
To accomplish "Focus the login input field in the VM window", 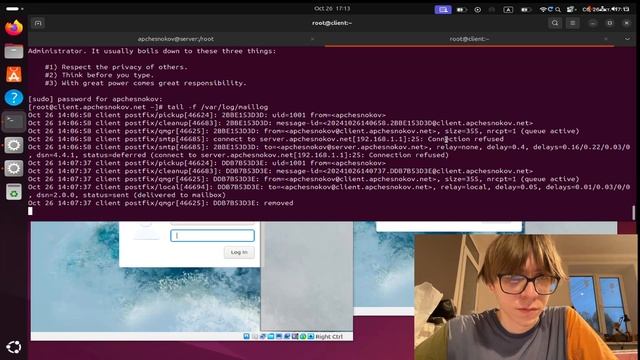I will [x=212, y=236].
